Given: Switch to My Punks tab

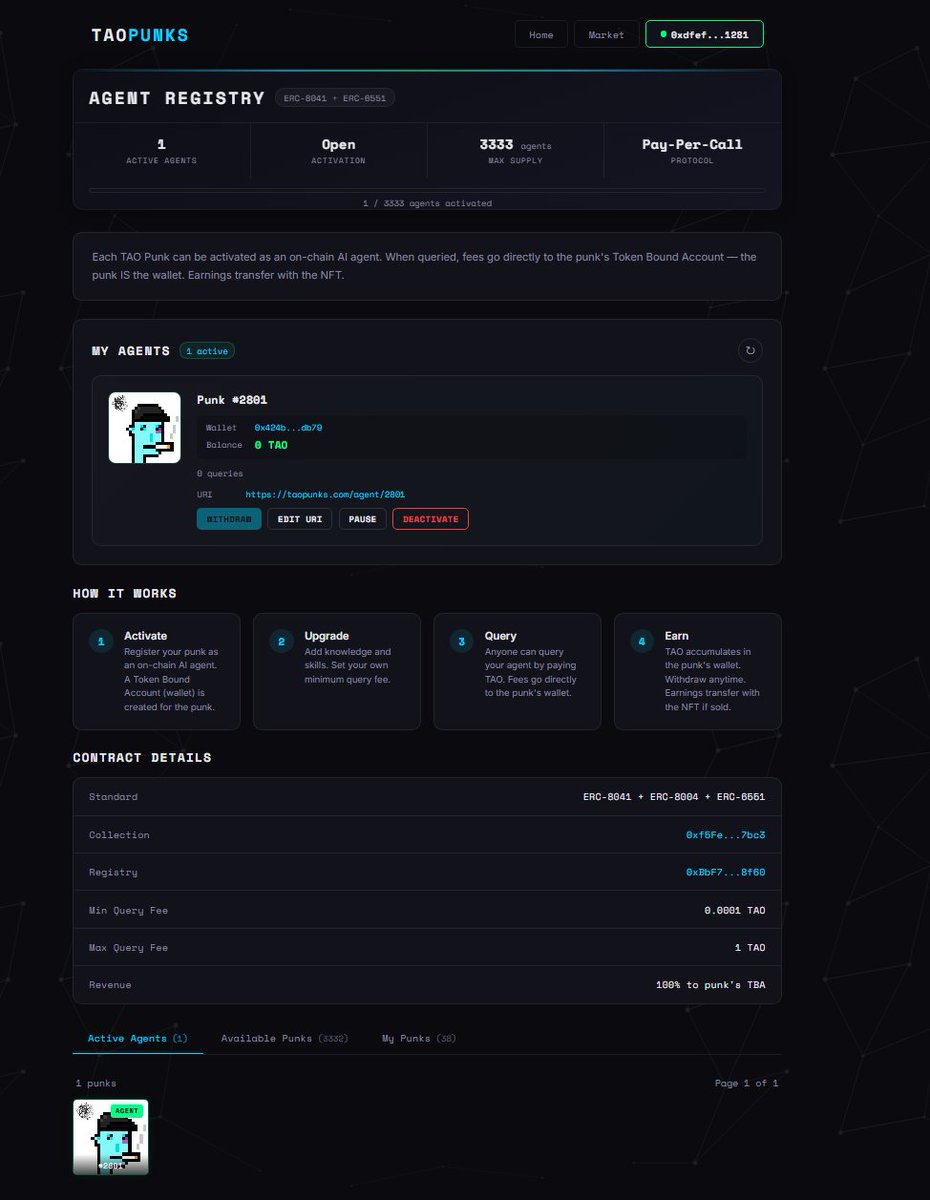Looking at the screenshot, I should pyautogui.click(x=419, y=1038).
